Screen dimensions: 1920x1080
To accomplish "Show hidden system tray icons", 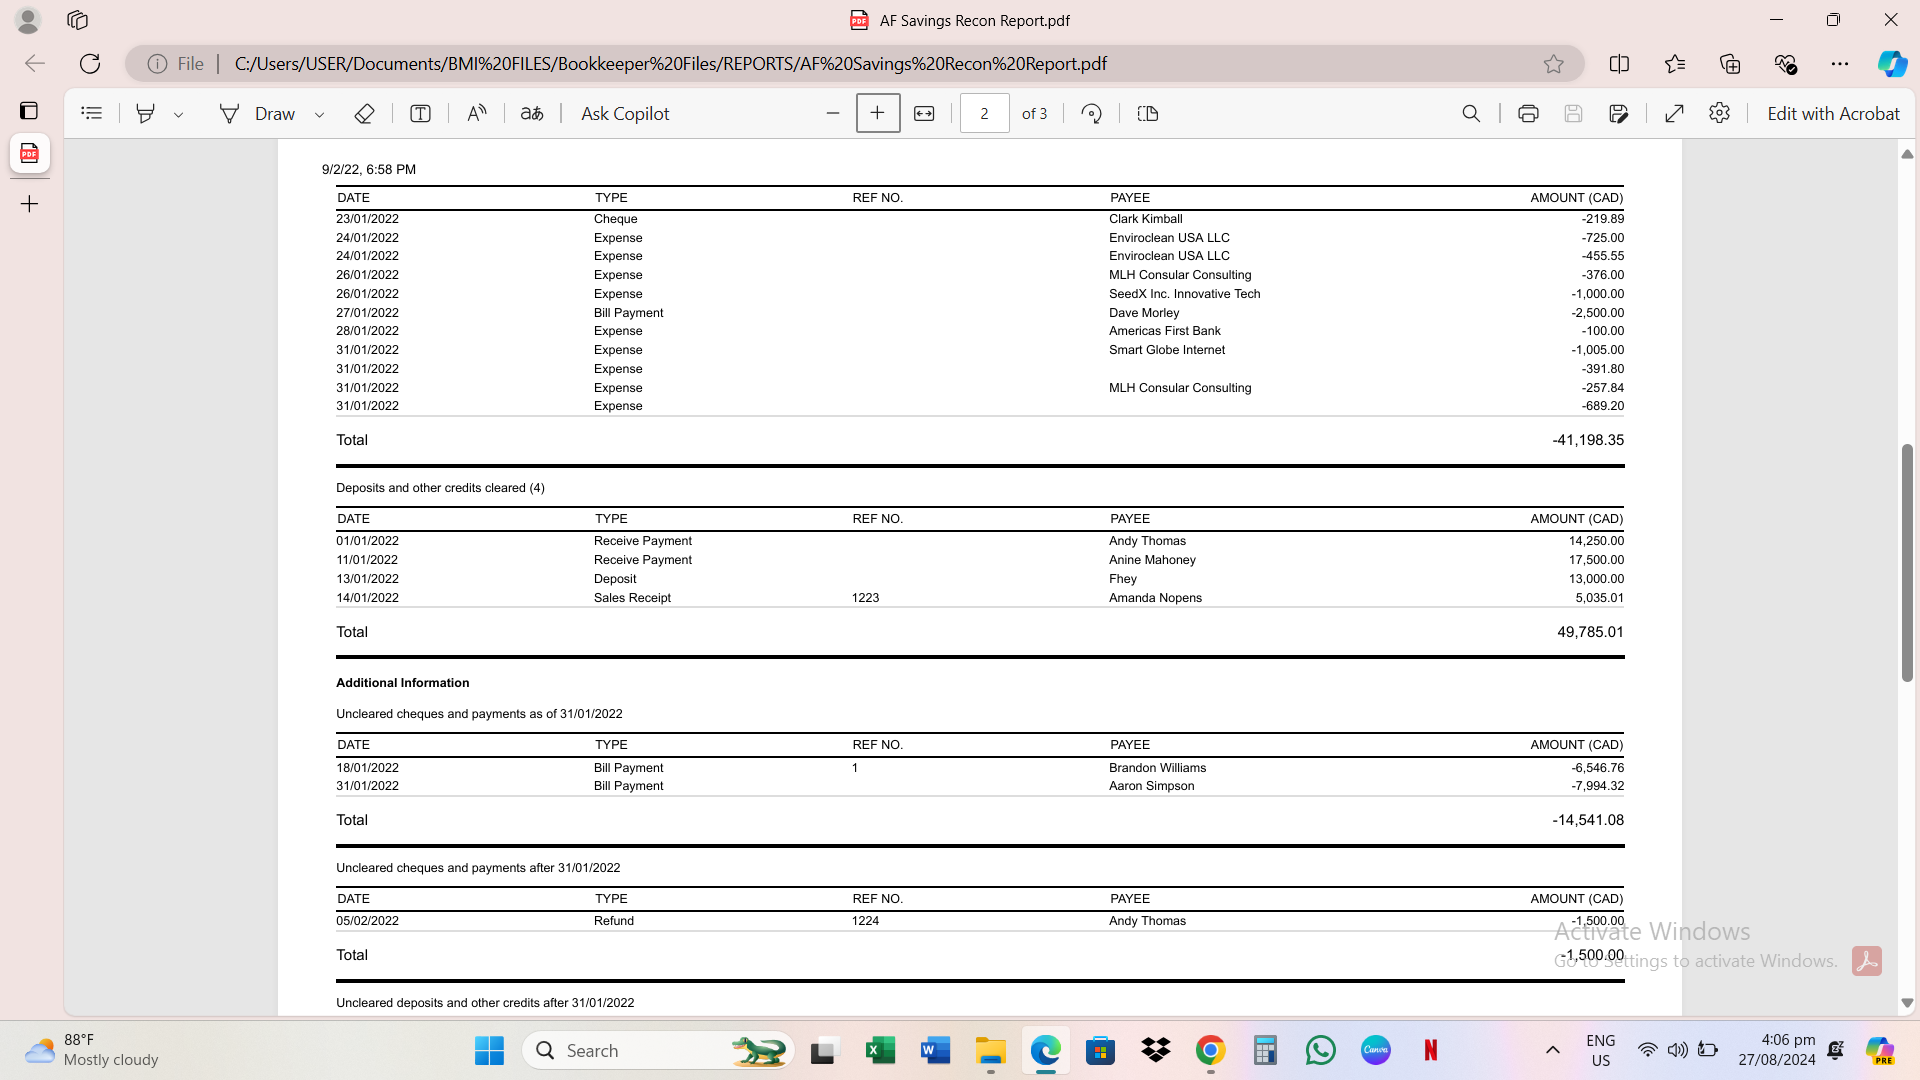I will [x=1552, y=1051].
